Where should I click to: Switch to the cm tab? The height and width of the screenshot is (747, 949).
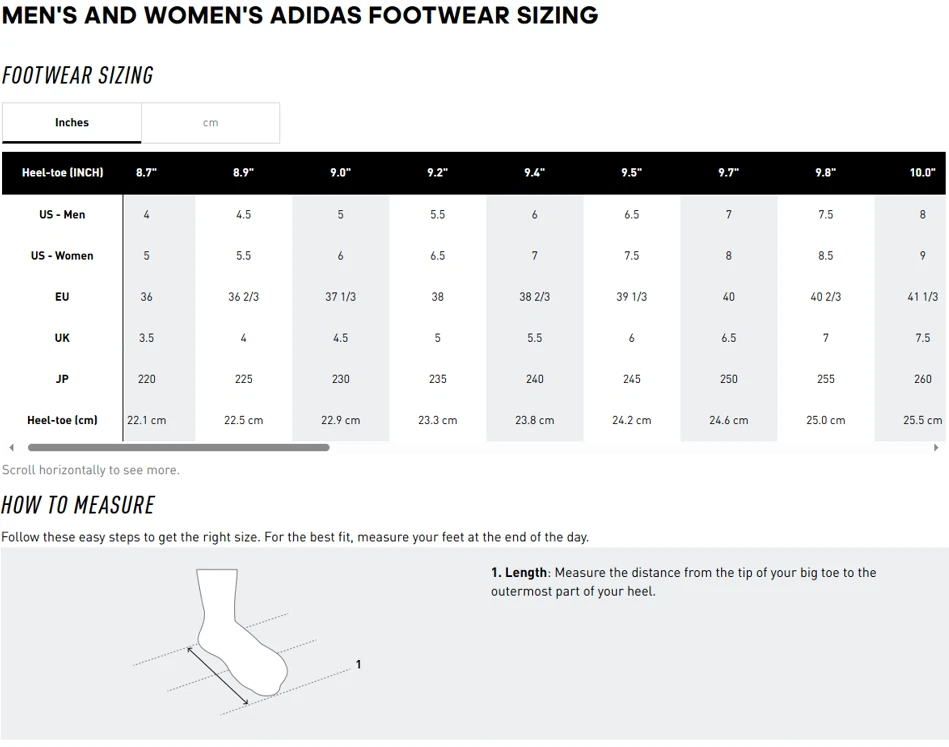pyautogui.click(x=210, y=123)
